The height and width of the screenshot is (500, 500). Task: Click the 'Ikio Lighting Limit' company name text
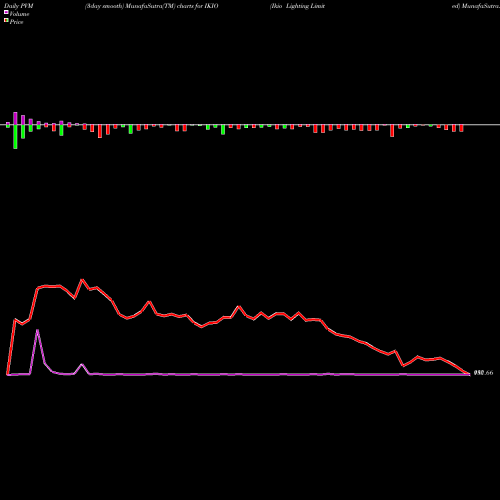[x=297, y=6]
